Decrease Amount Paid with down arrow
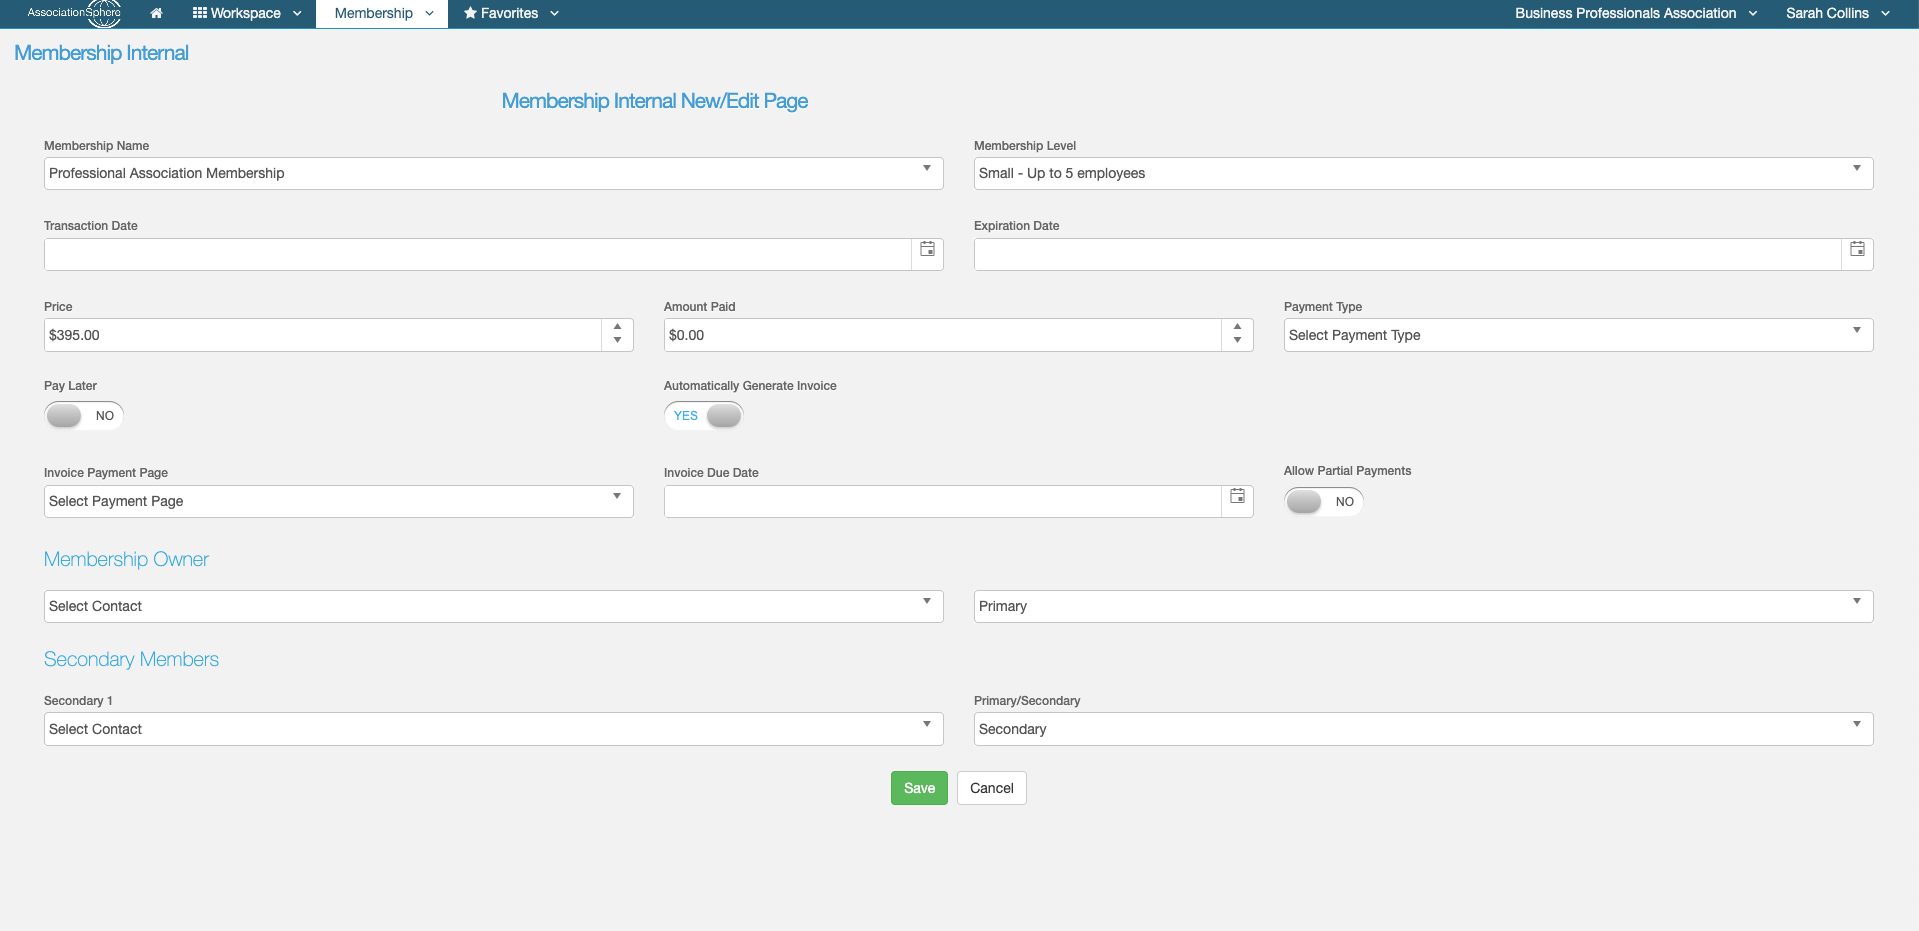This screenshot has width=1919, height=931. 1237,341
